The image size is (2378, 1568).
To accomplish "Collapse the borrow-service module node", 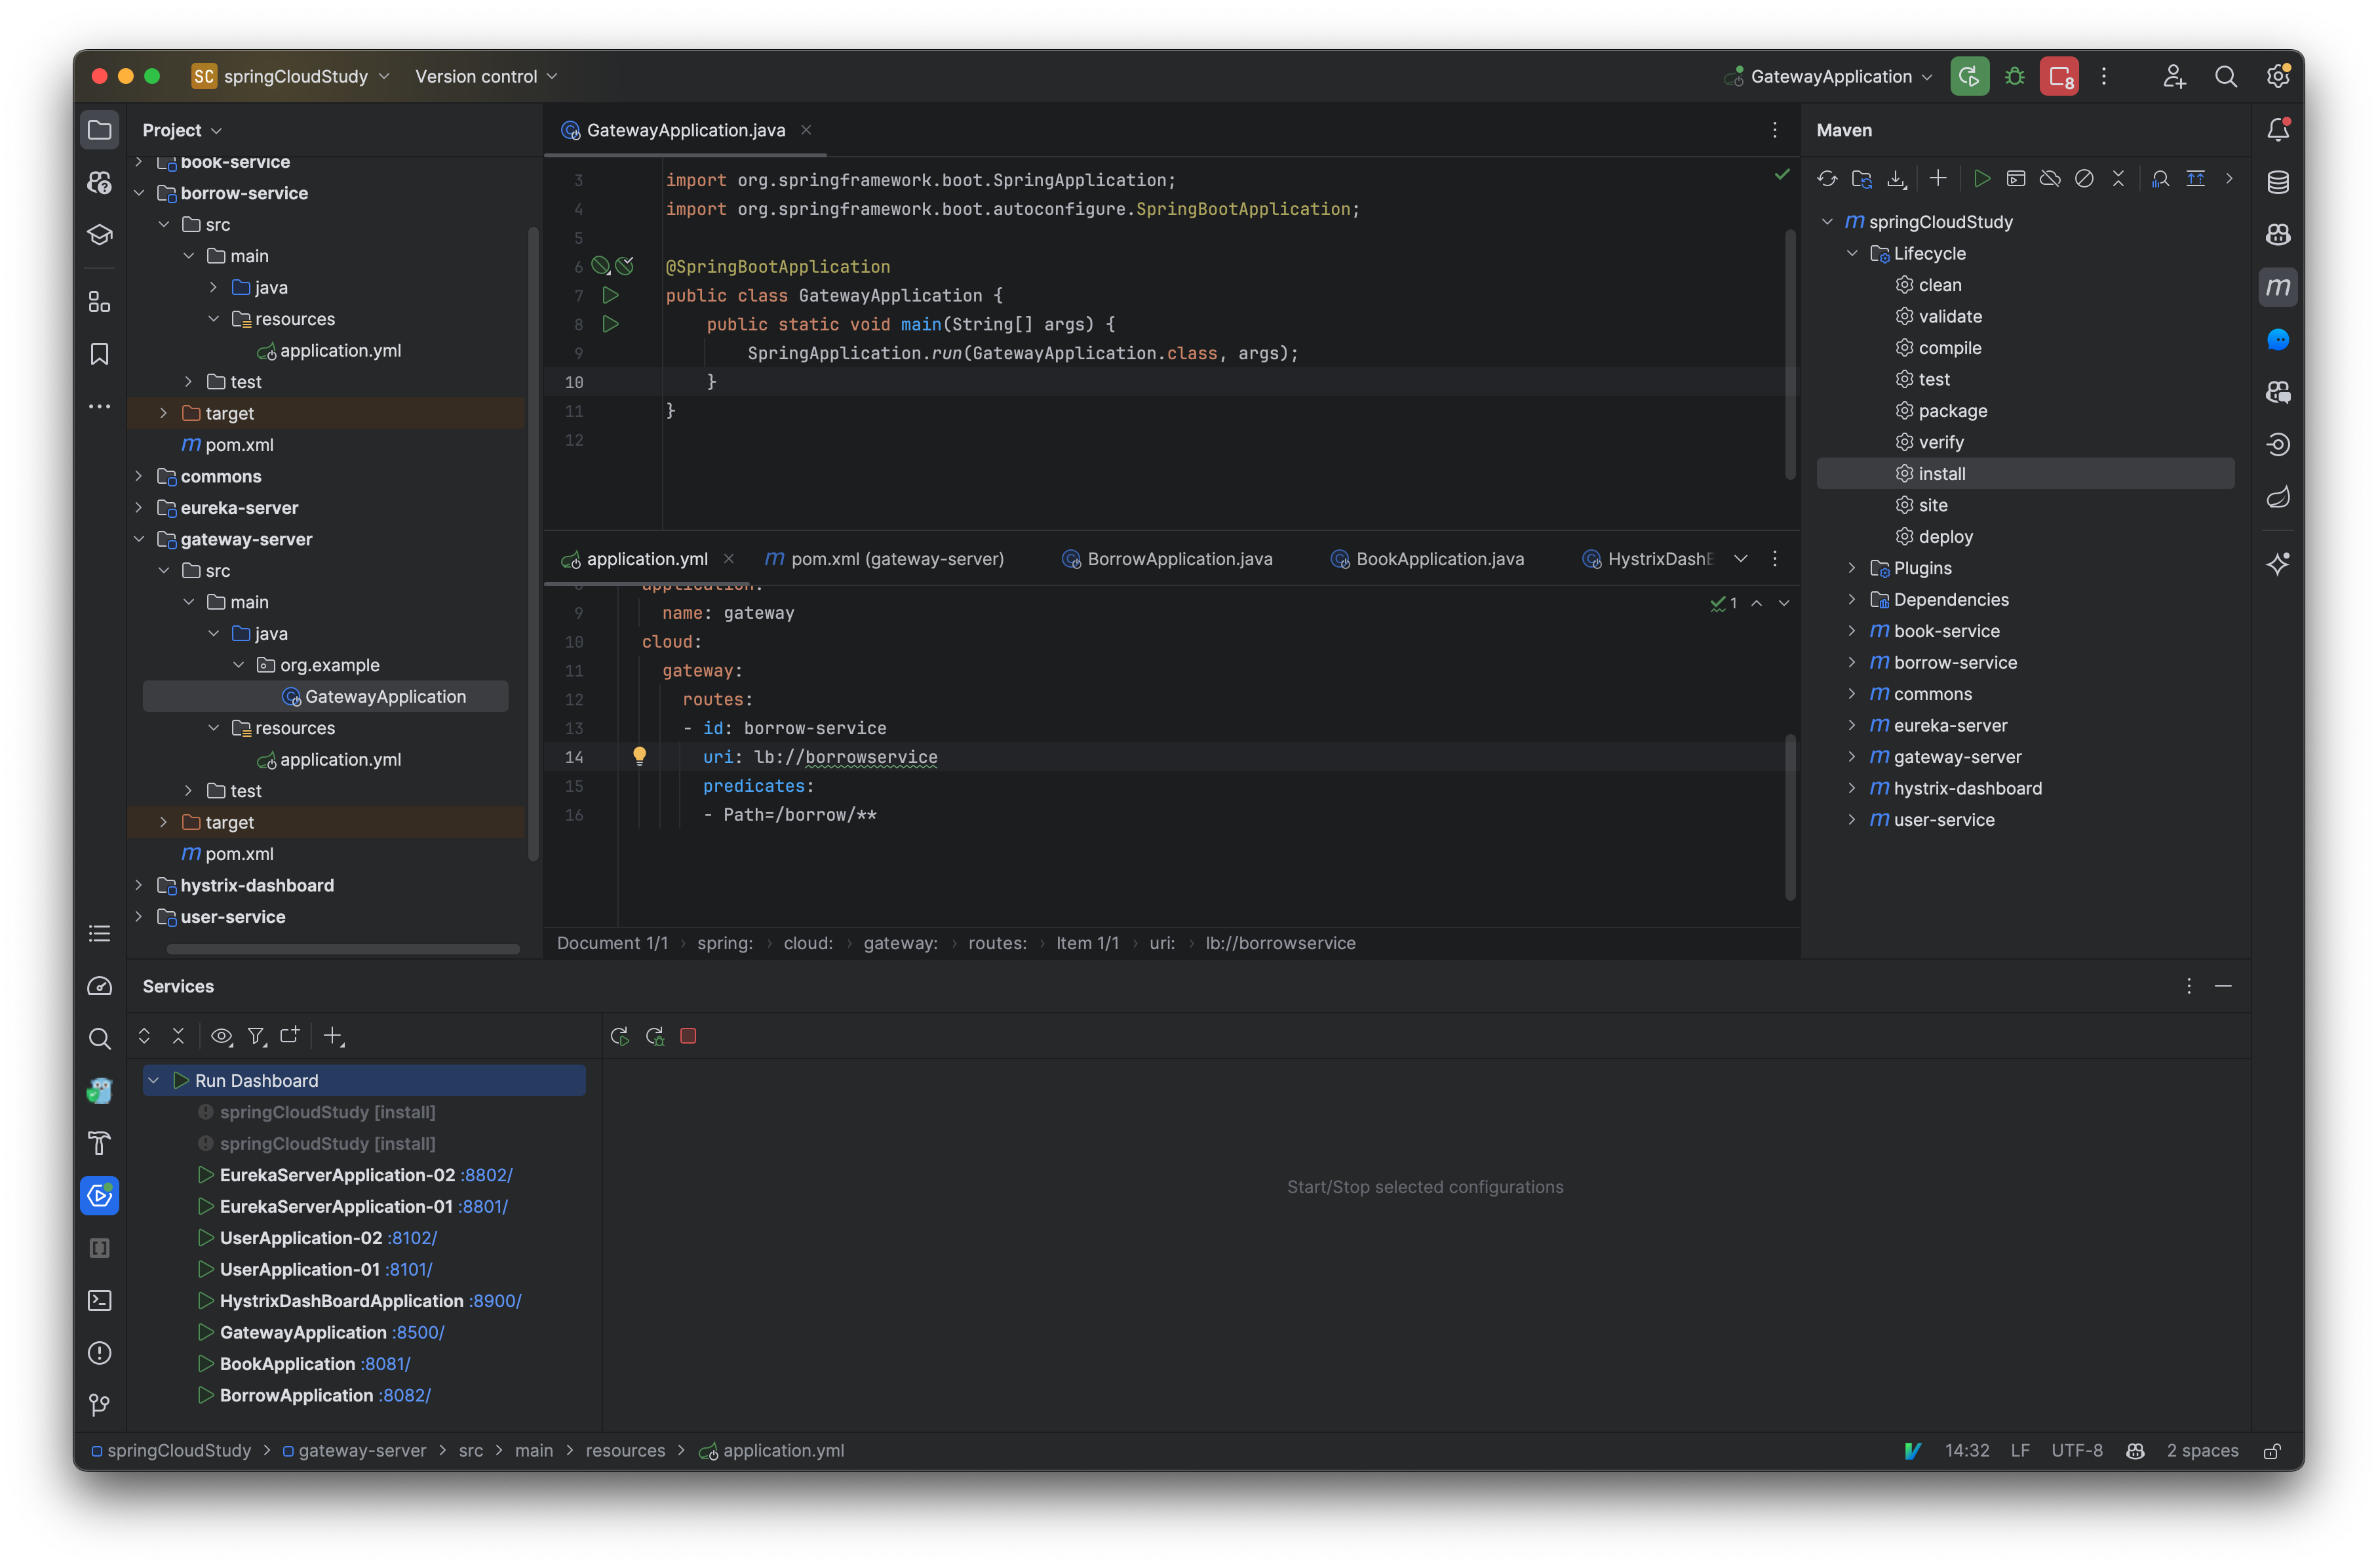I will (x=140, y=193).
